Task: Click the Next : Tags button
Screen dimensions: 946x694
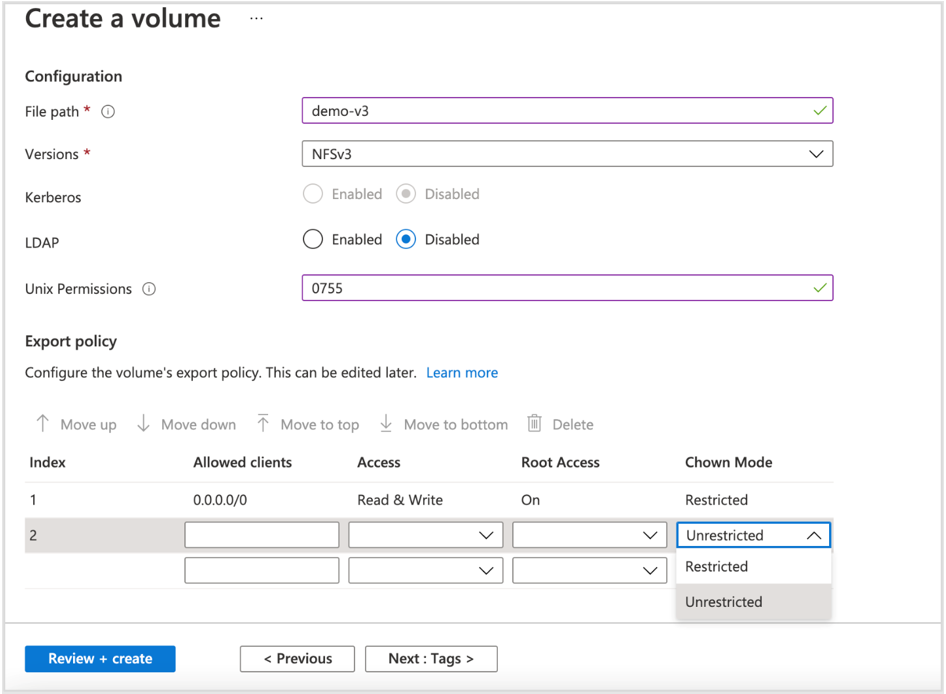Action: click(431, 658)
